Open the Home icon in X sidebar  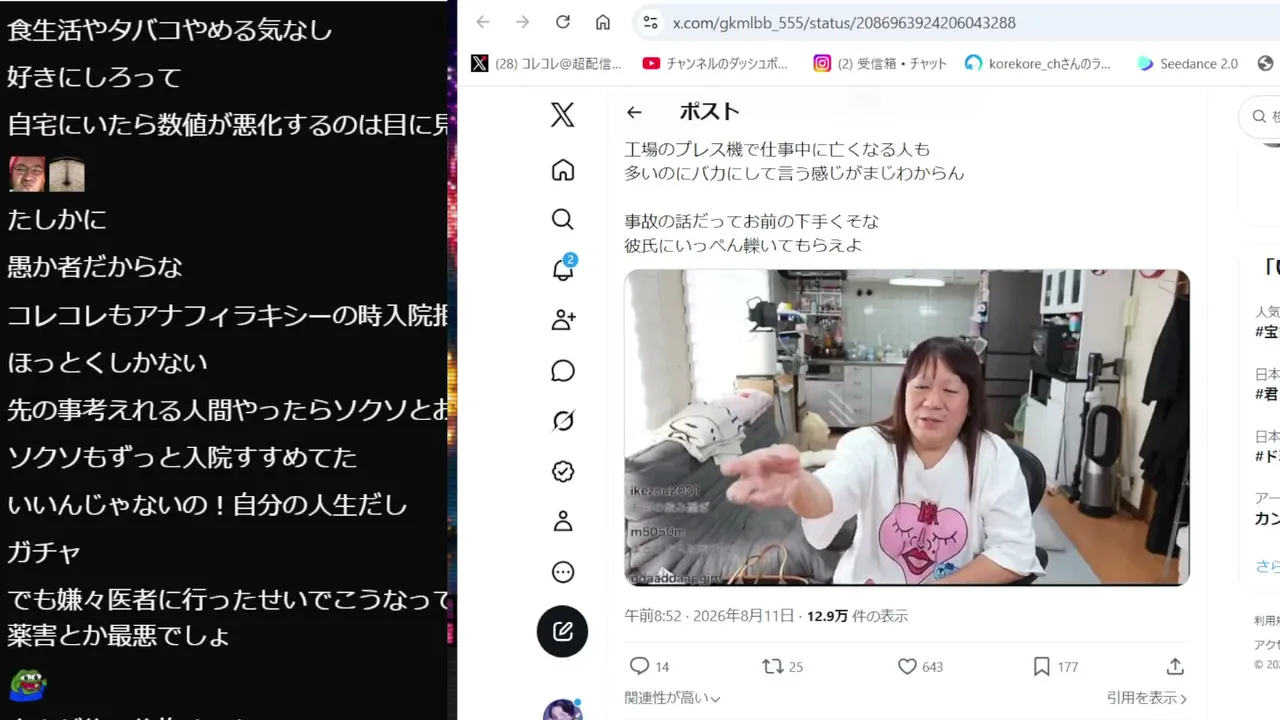click(563, 170)
